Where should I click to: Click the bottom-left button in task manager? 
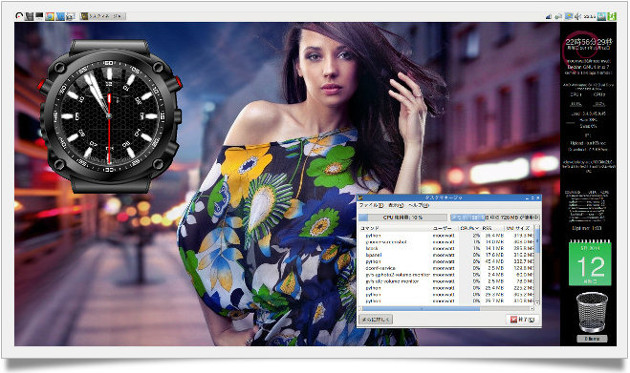coord(375,320)
